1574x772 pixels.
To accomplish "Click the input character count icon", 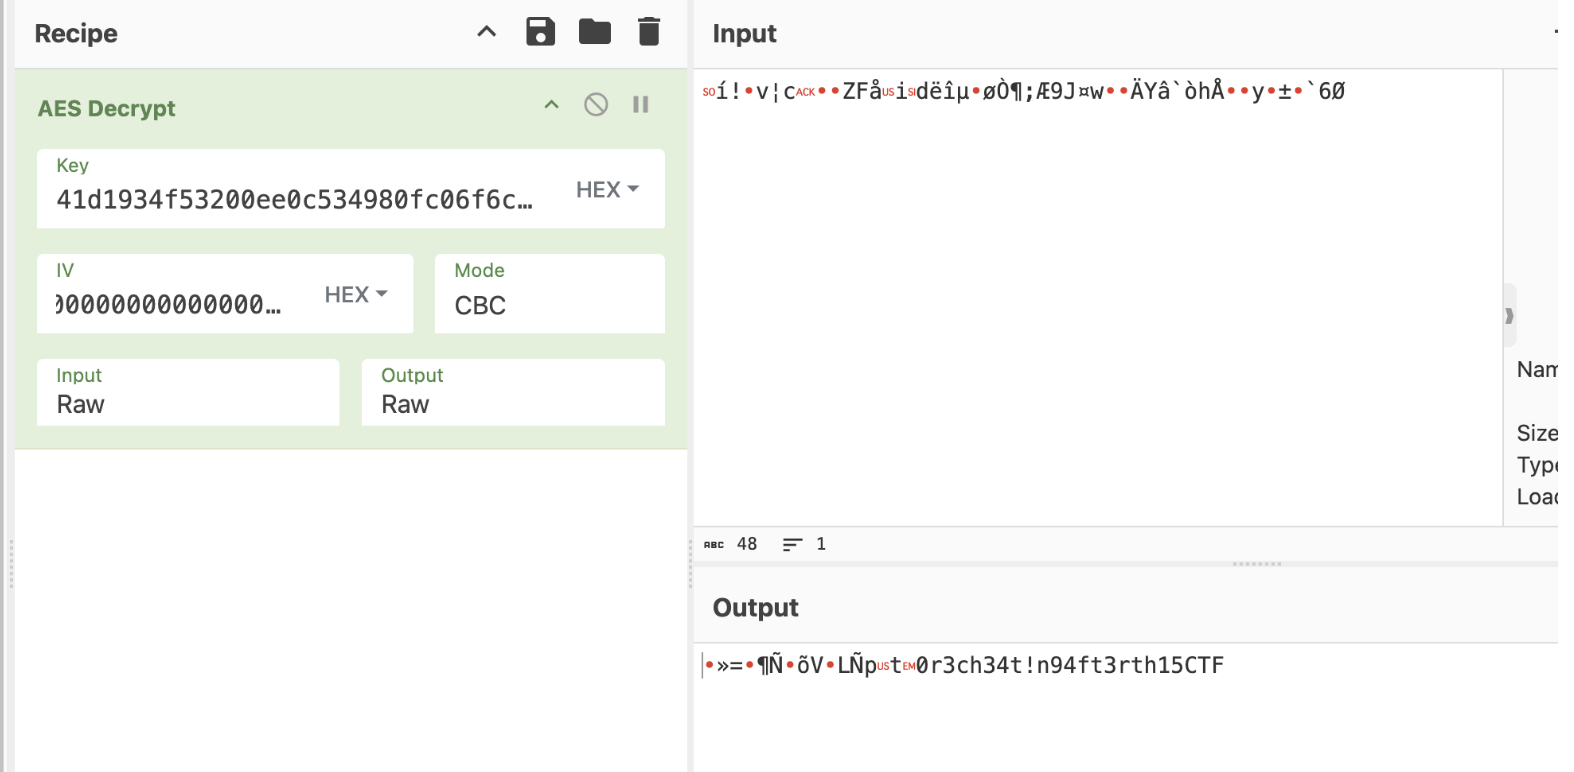I will (x=714, y=545).
